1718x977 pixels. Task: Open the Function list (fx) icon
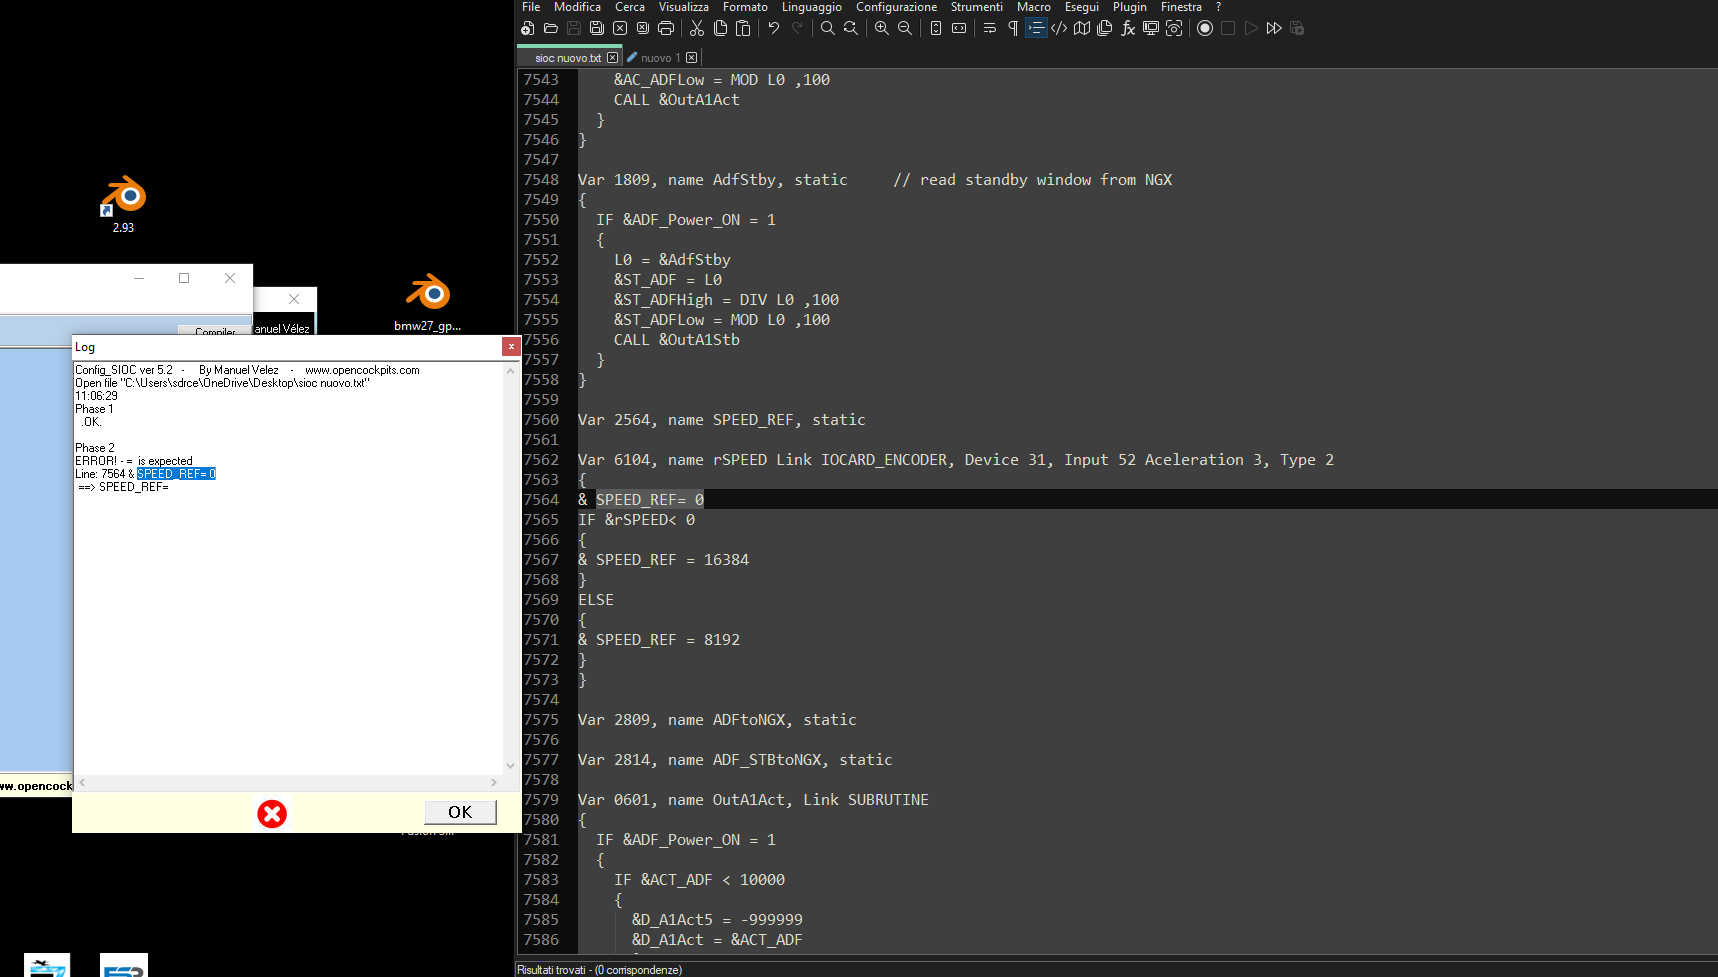1128,28
